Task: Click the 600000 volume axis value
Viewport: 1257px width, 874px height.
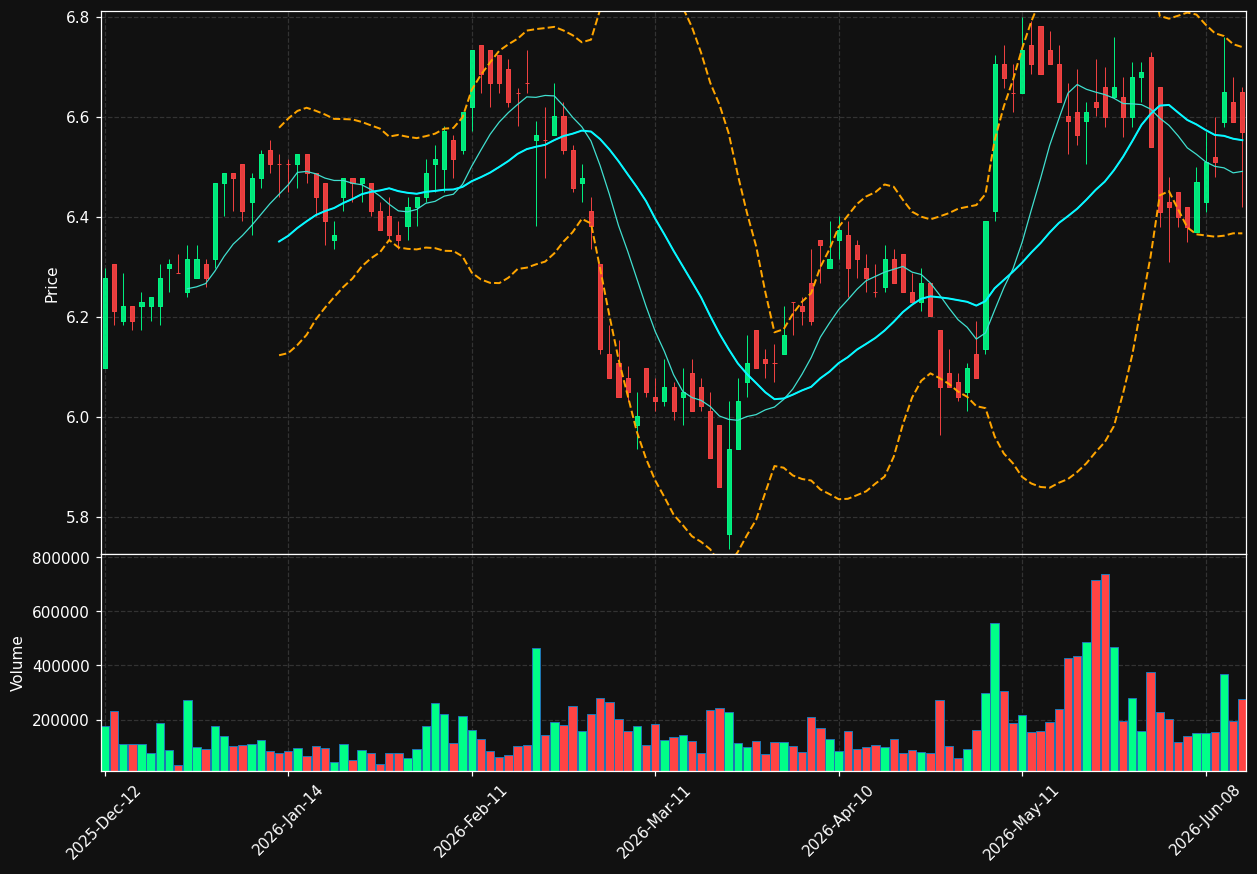Action: [x=61, y=612]
